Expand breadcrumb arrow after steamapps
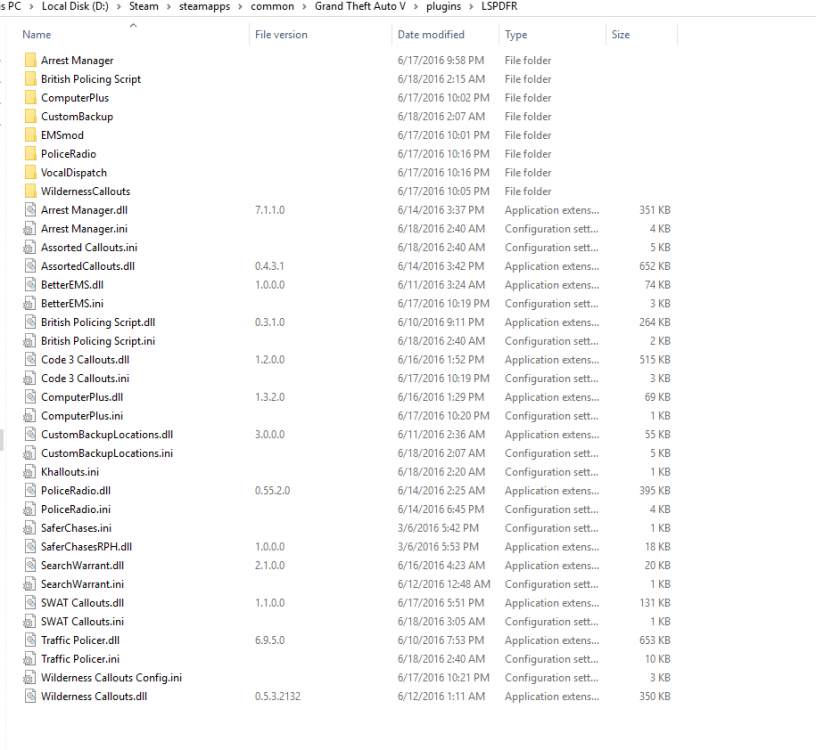 (240, 7)
